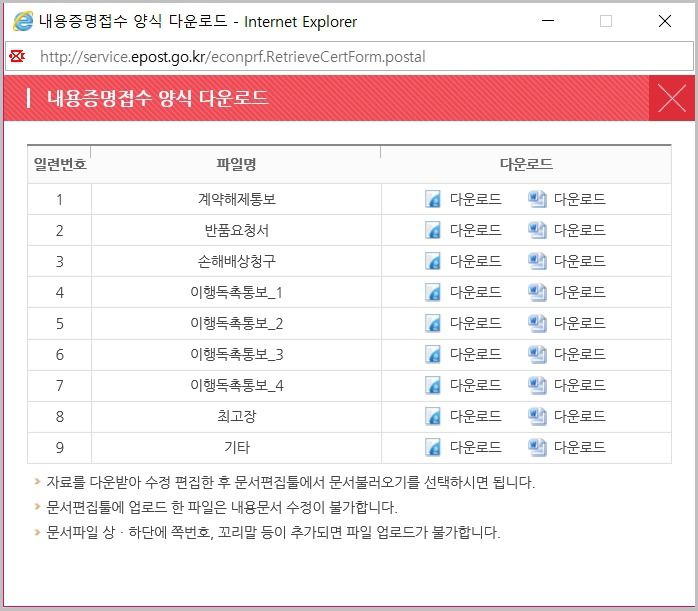Click the red site icon in address bar
The image size is (698, 611).
coord(17,56)
